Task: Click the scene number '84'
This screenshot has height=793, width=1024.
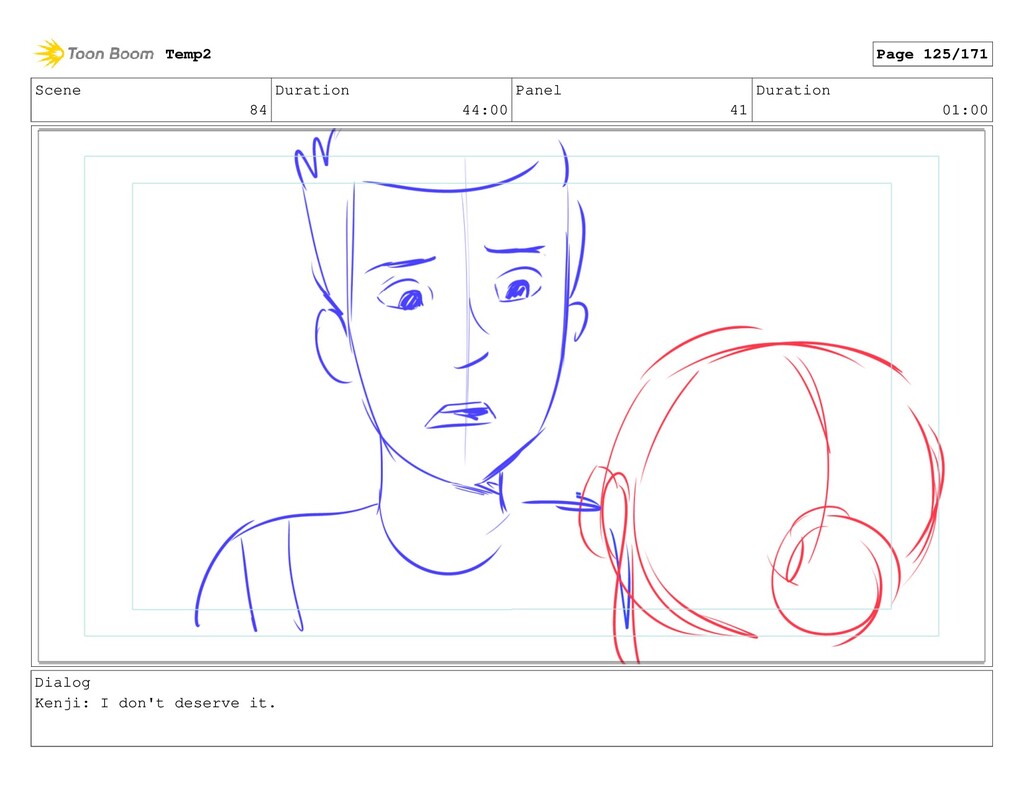Action: [x=258, y=110]
